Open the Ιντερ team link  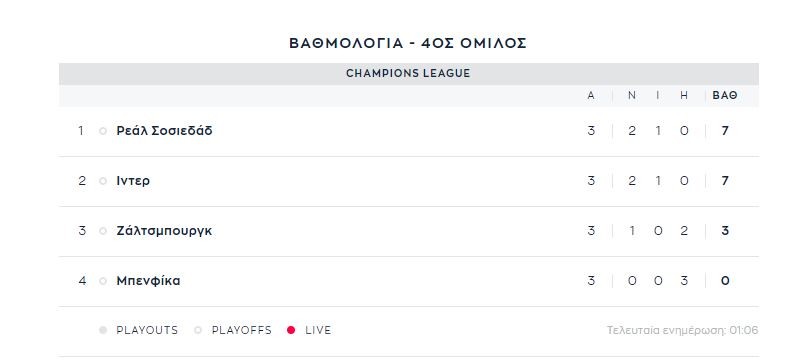click(x=133, y=181)
